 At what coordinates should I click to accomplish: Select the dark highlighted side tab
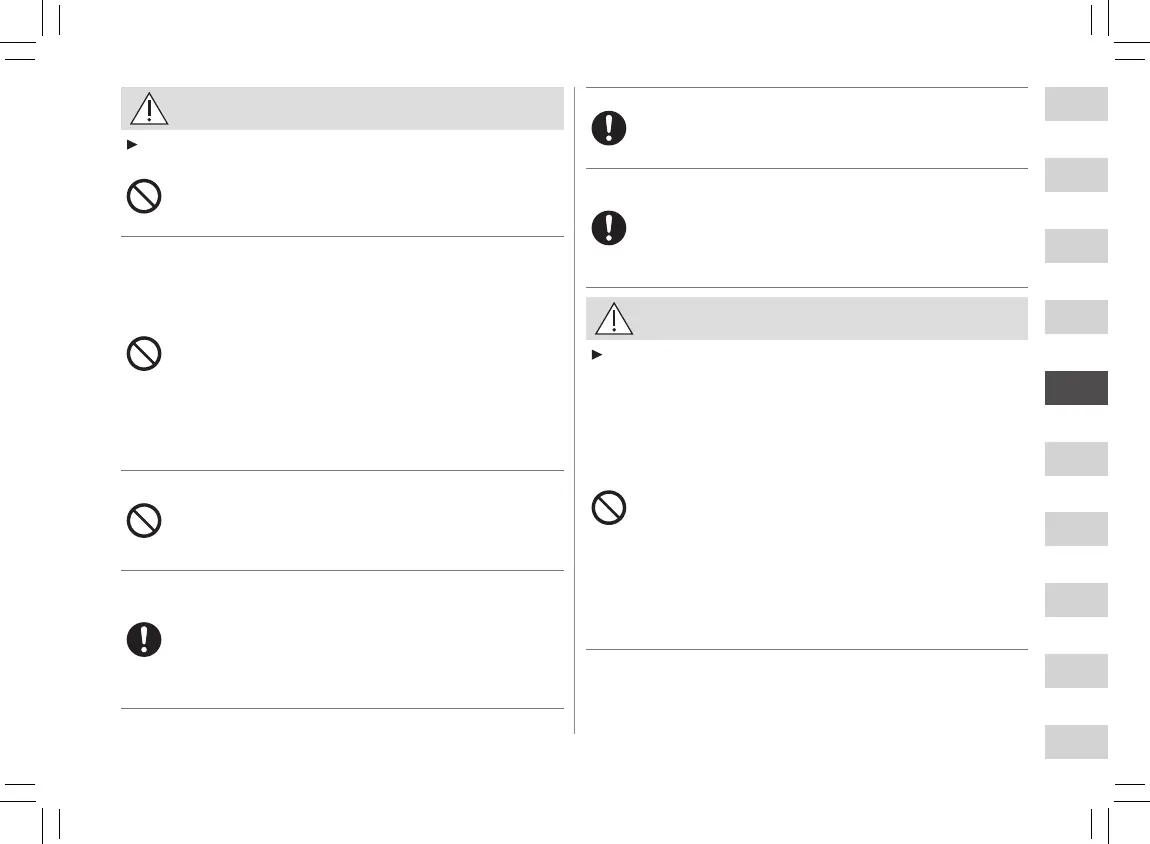pos(1076,388)
